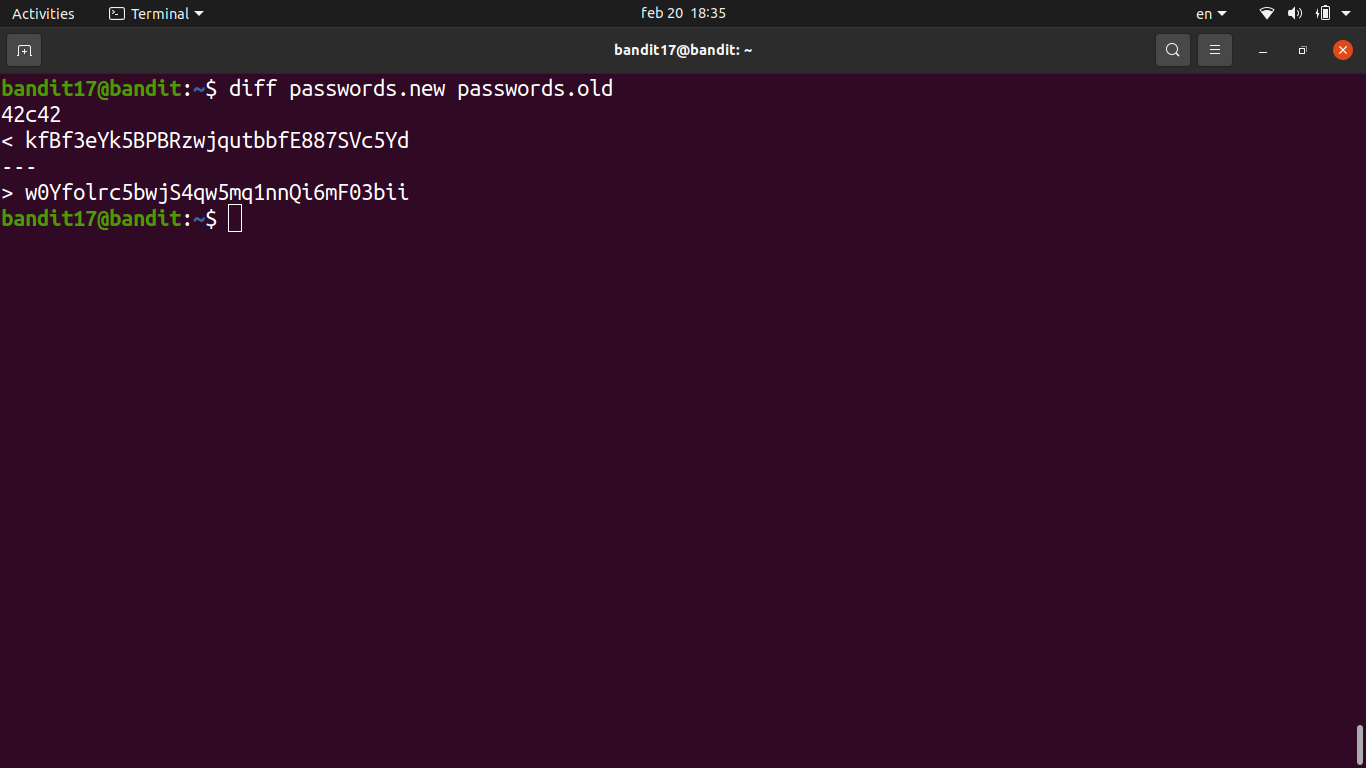Image resolution: width=1366 pixels, height=768 pixels.
Task: Click the search magnifier icon
Action: click(1173, 50)
